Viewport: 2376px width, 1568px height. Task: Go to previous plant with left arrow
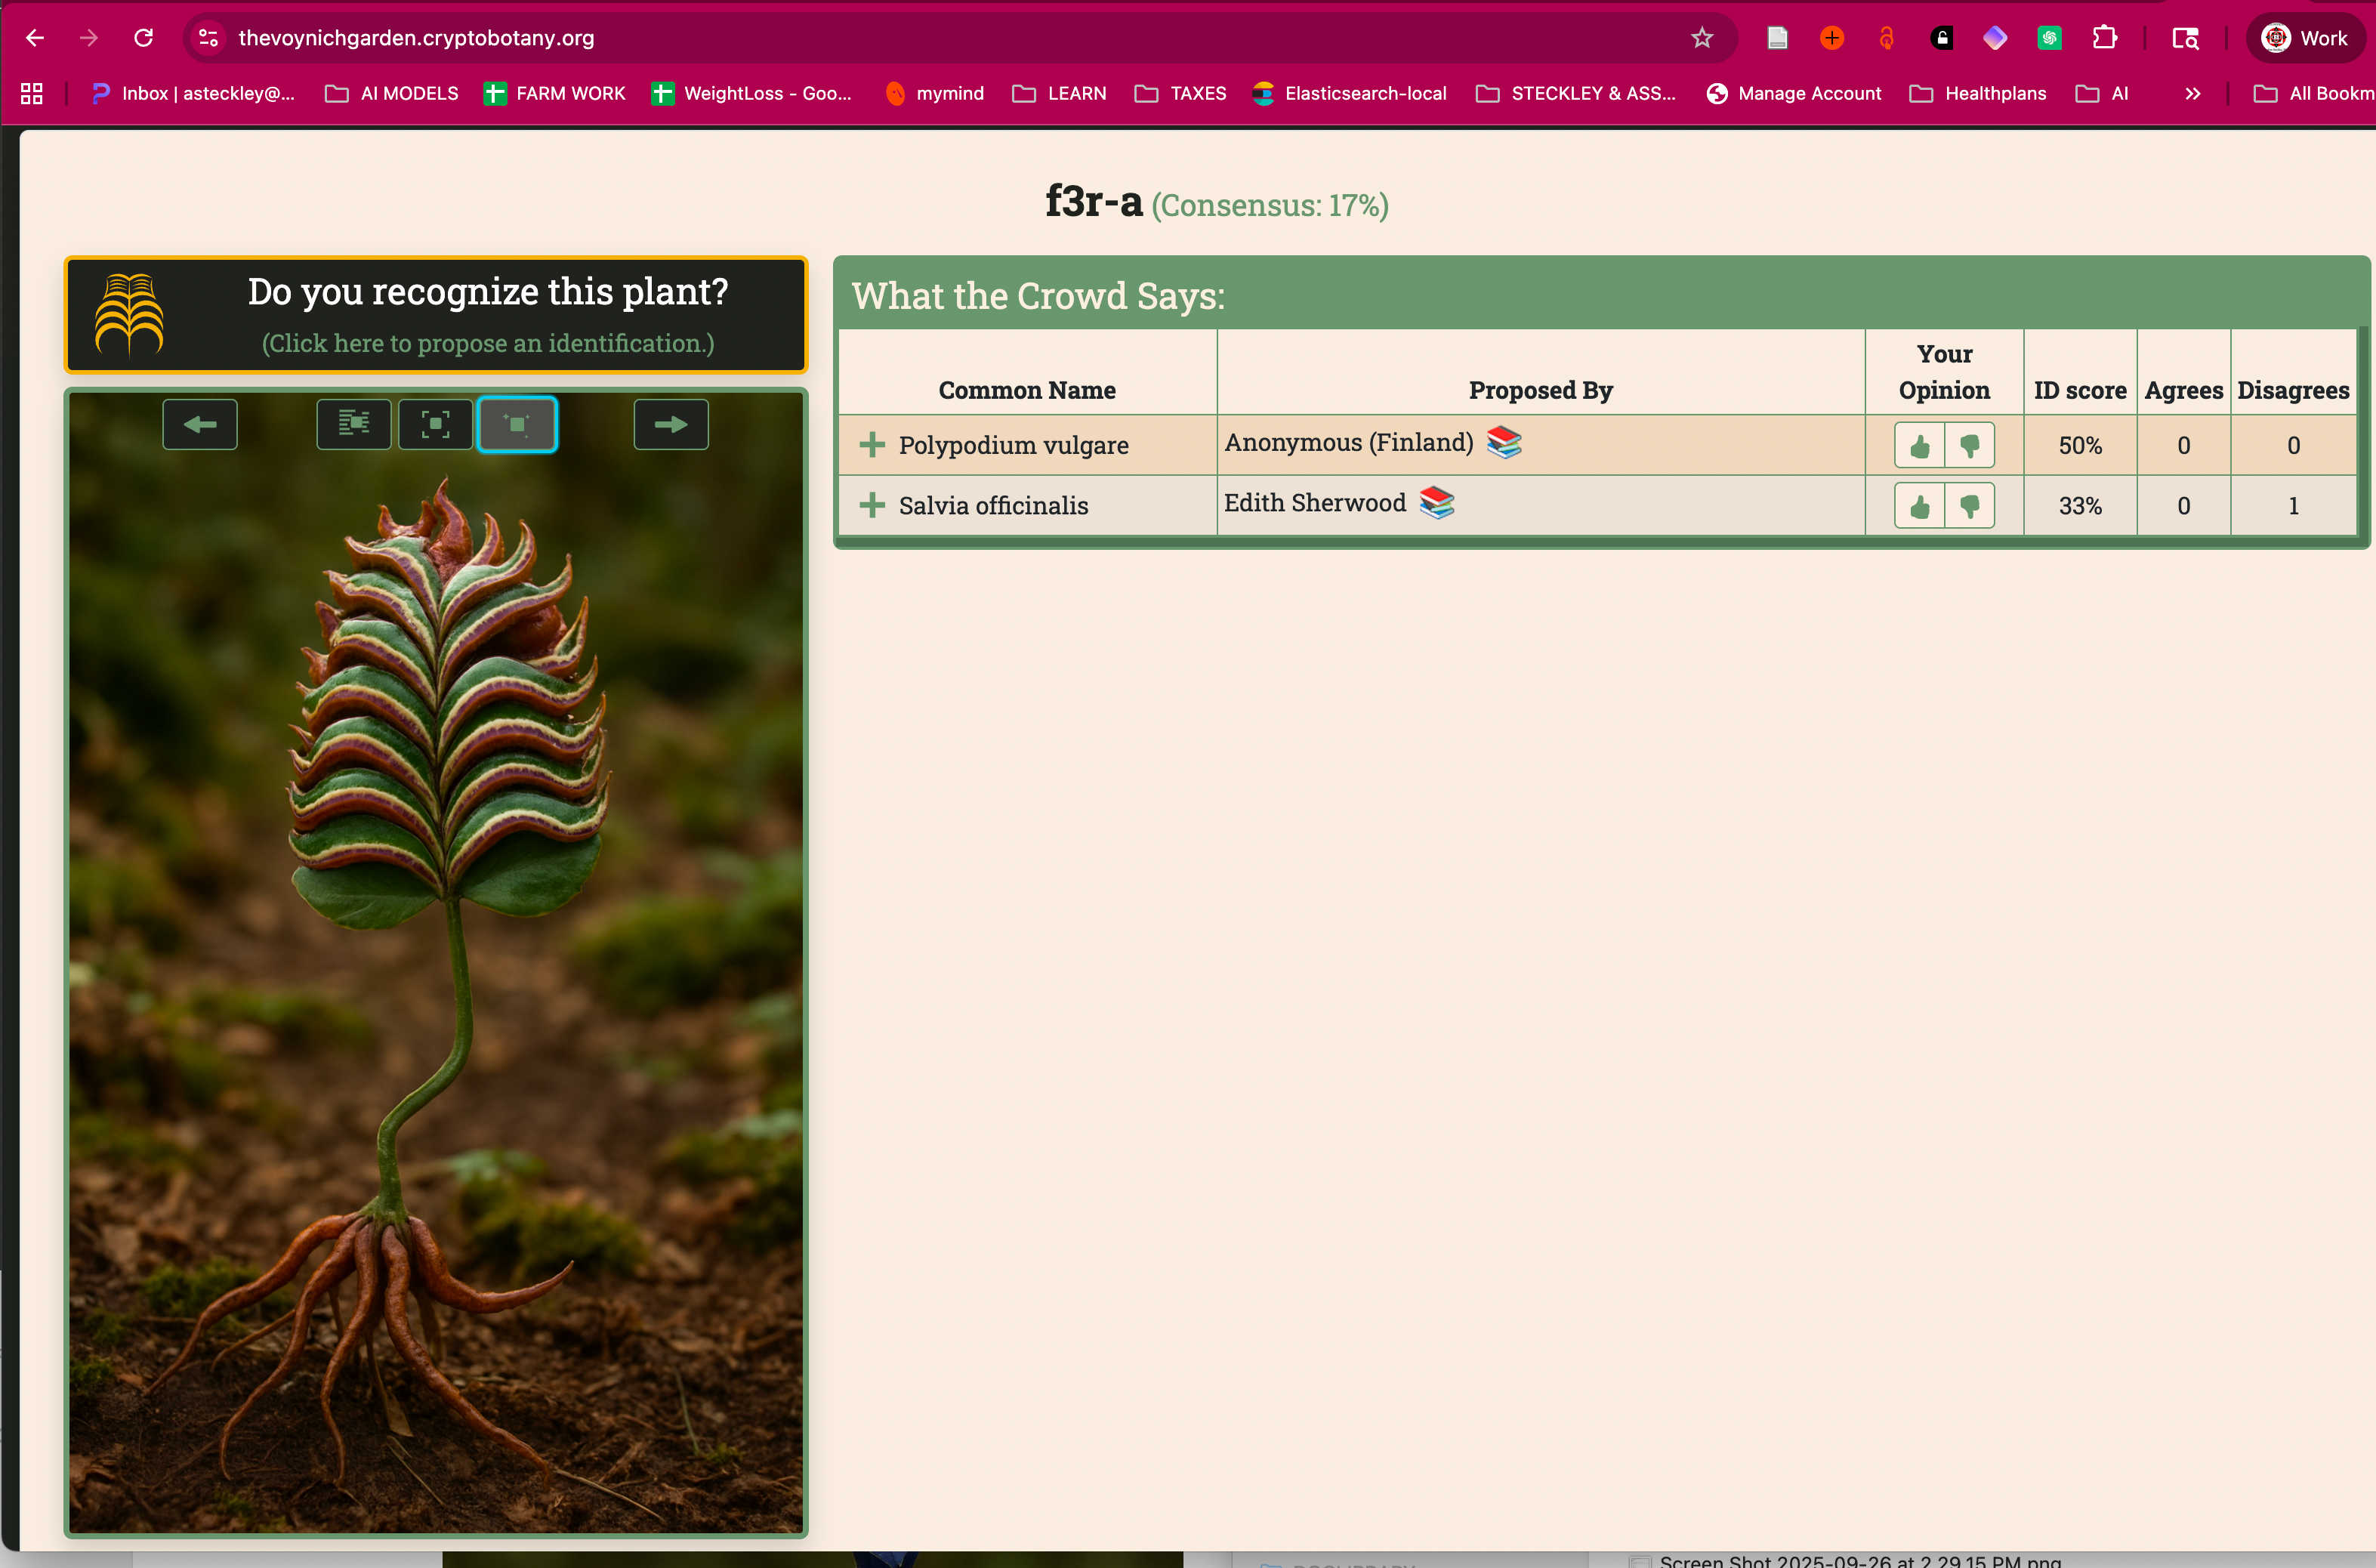pyautogui.click(x=200, y=425)
